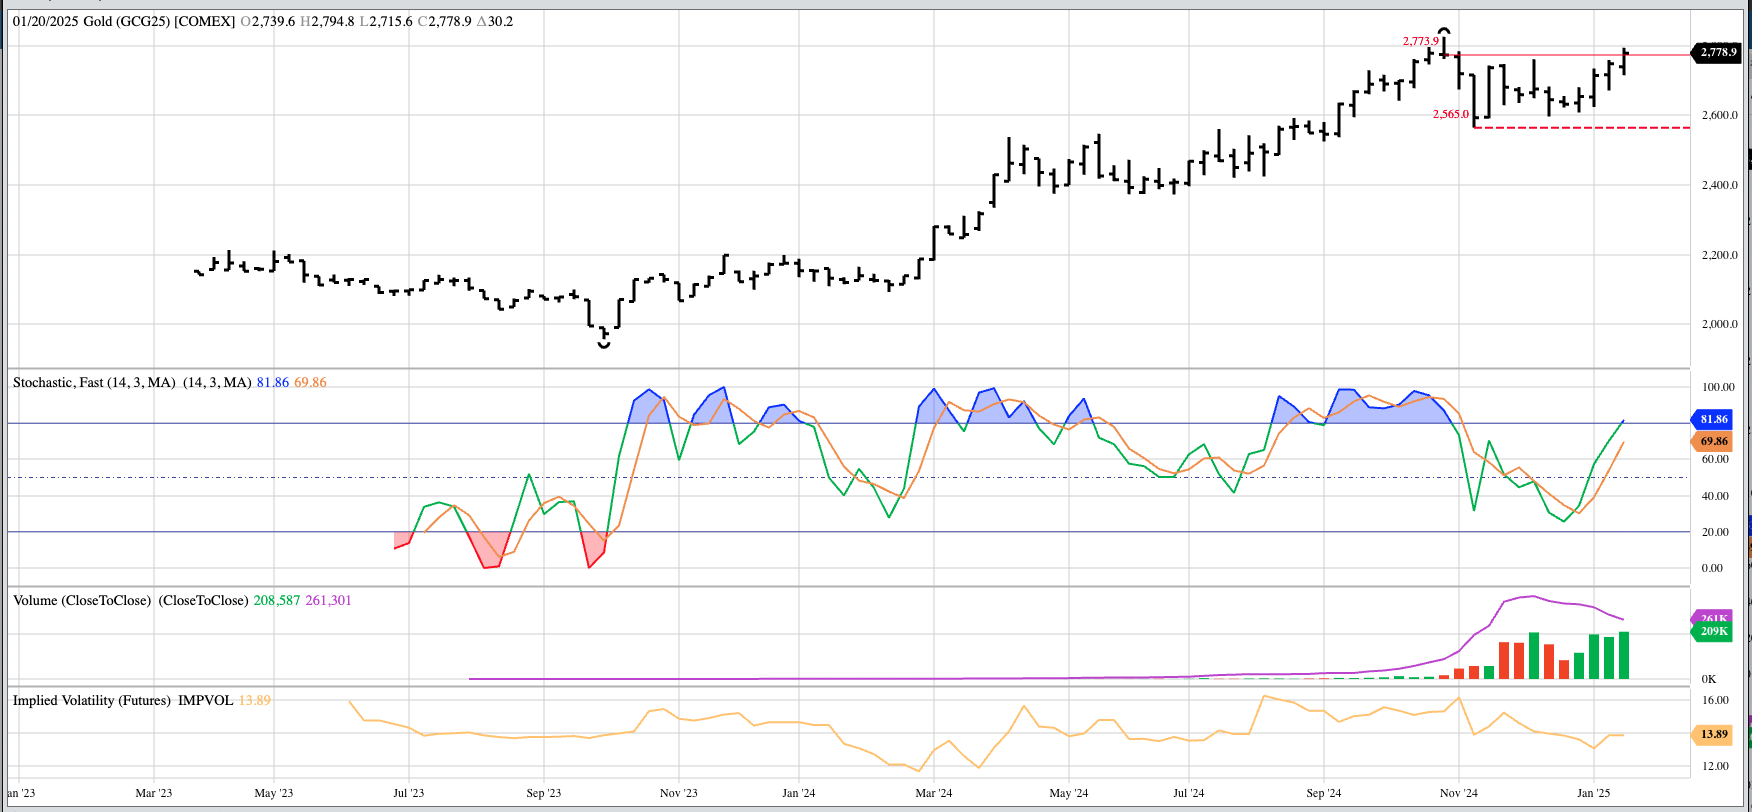
Task: Select the Volume (CloseToClose) study label
Action: pos(82,600)
